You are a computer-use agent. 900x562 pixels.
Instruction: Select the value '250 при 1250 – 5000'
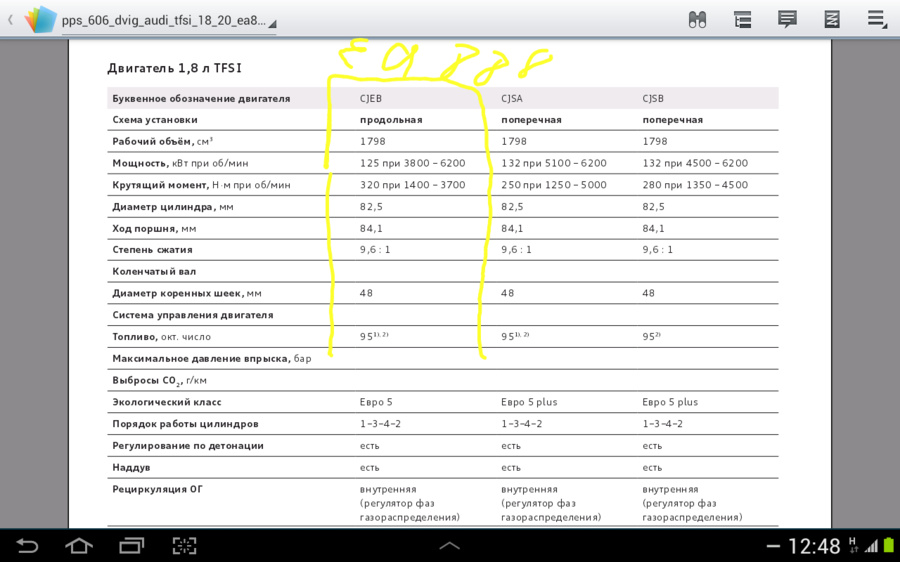tap(554, 185)
